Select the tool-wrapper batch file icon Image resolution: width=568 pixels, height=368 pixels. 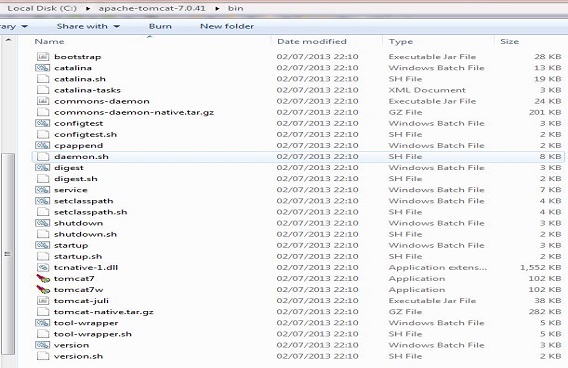(42, 323)
